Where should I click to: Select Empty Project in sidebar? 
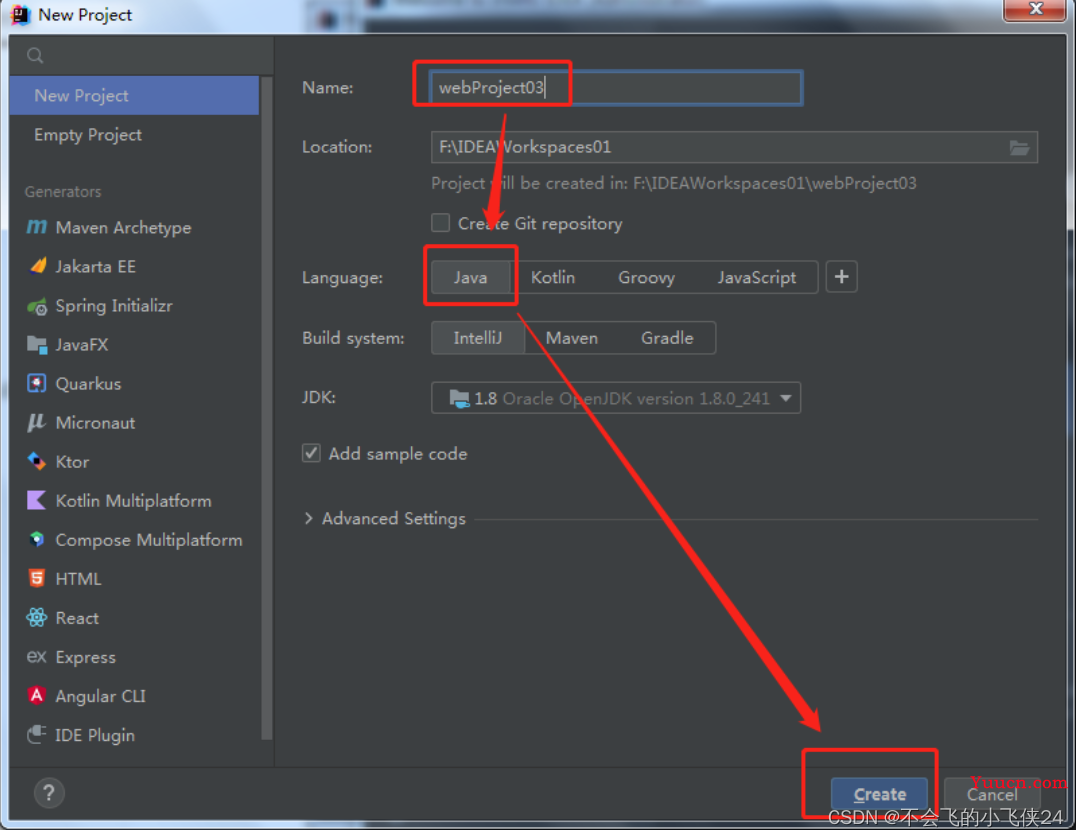(134, 135)
